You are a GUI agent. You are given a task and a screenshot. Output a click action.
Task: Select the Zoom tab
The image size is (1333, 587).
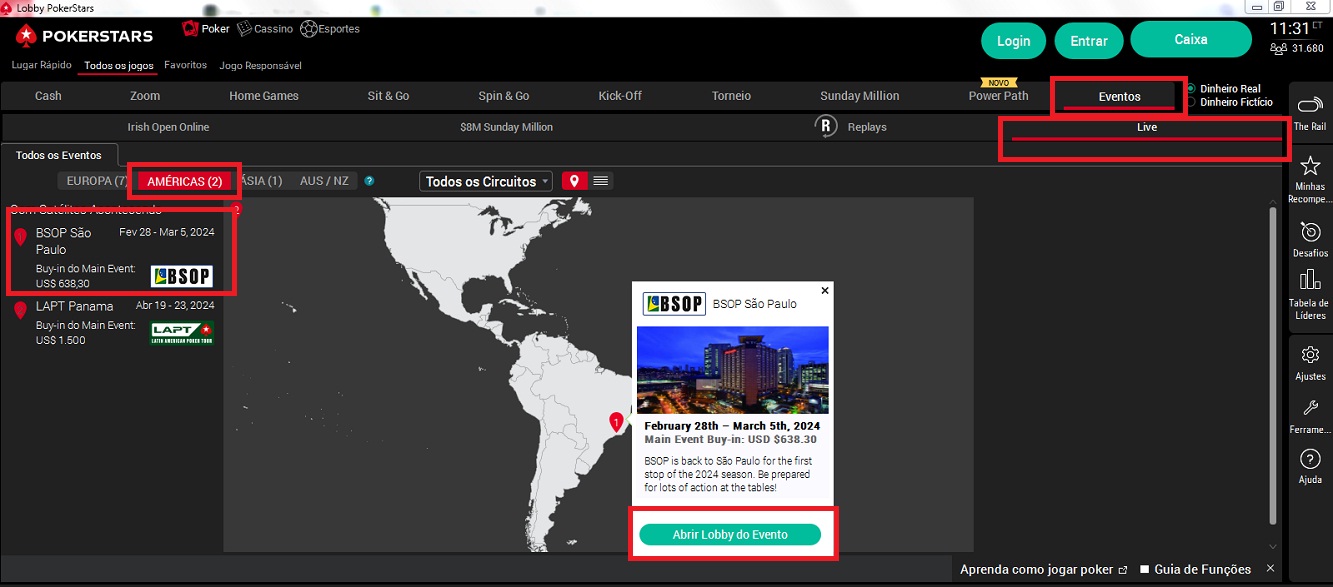(145, 96)
